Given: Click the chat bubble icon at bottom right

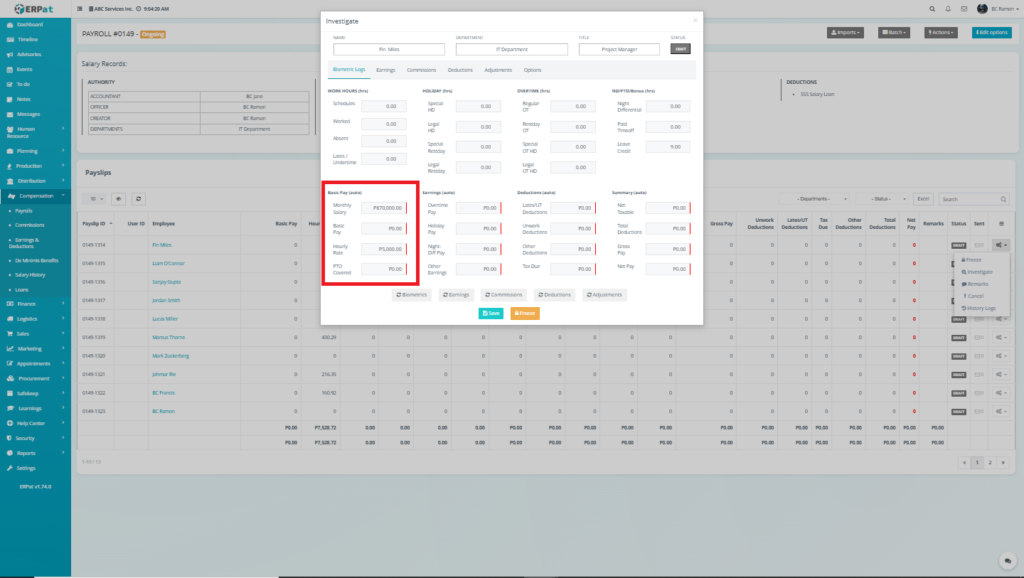Looking at the screenshot, I should pyautogui.click(x=1007, y=561).
